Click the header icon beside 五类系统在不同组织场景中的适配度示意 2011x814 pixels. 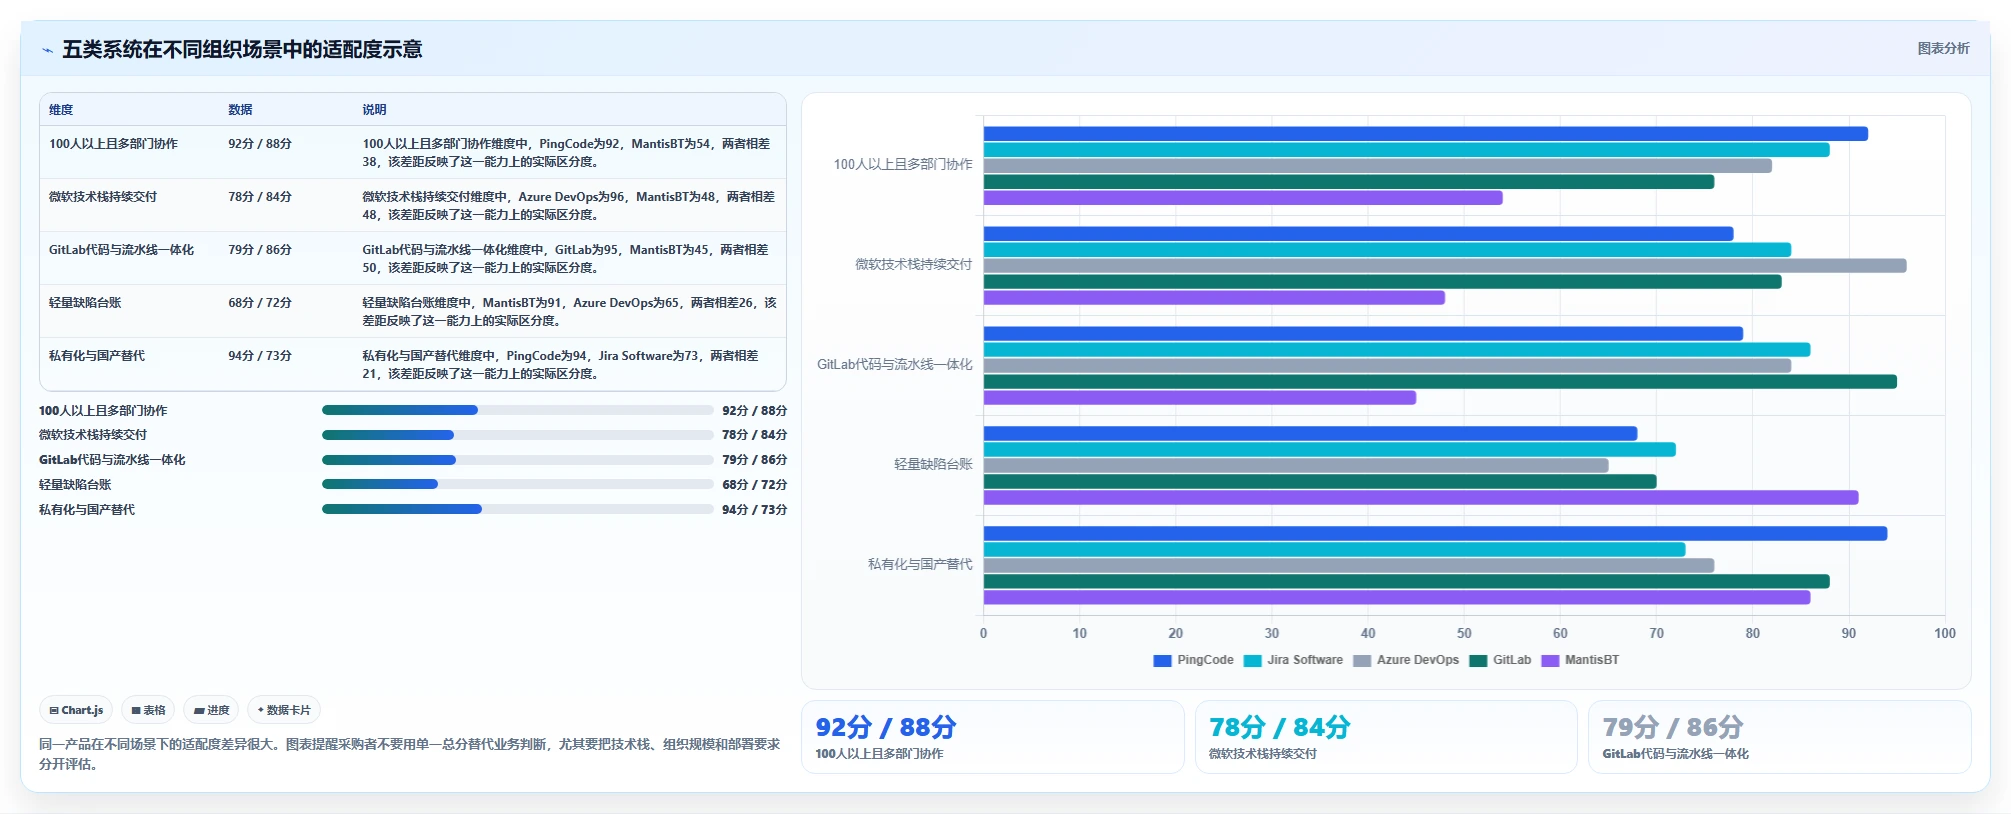(47, 50)
